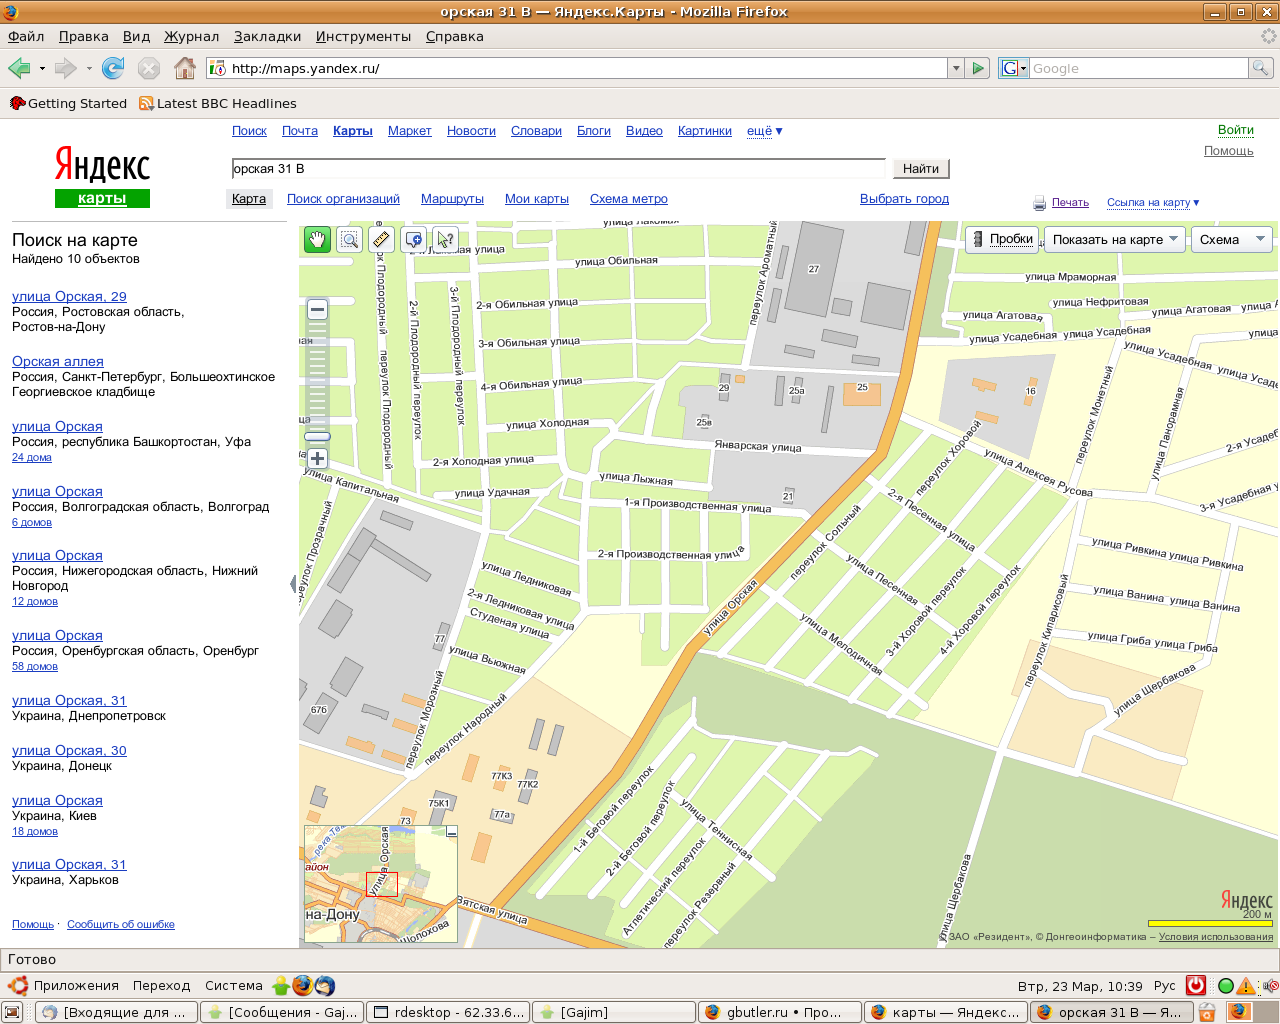Collapse the mini overview map
This screenshot has height=1024, width=1280.
(451, 832)
